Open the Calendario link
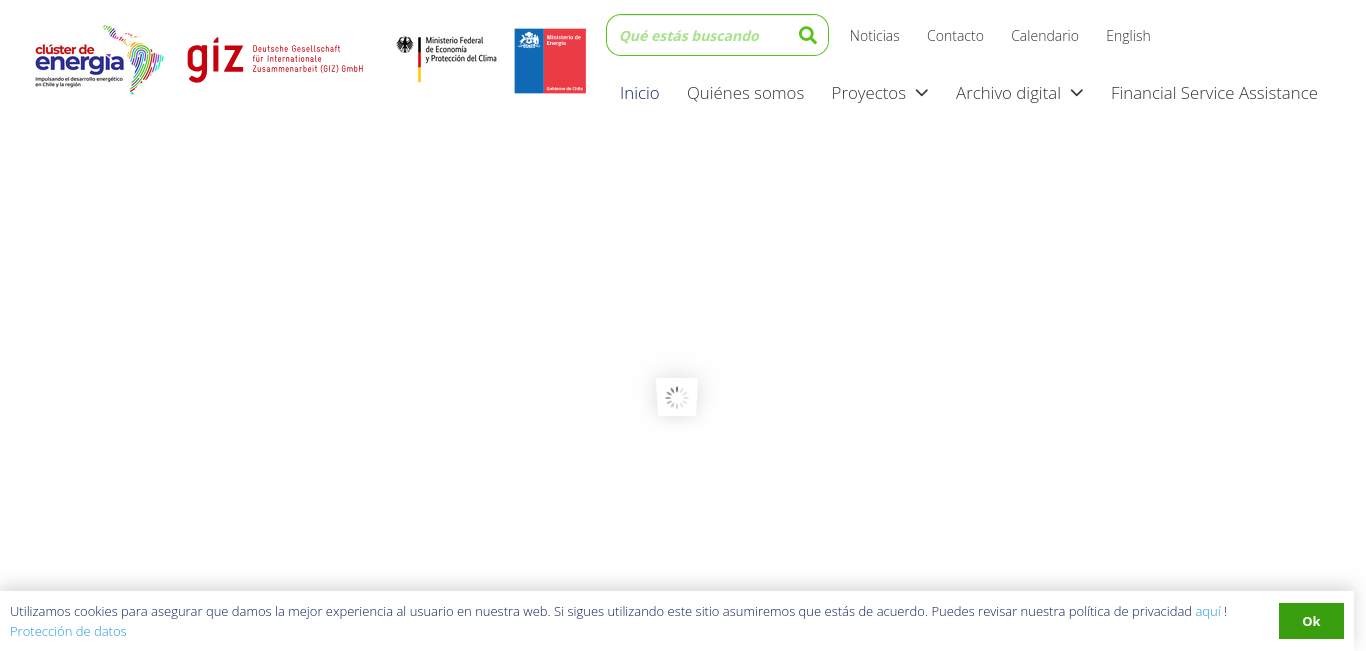The width and height of the screenshot is (1366, 651). [x=1045, y=36]
